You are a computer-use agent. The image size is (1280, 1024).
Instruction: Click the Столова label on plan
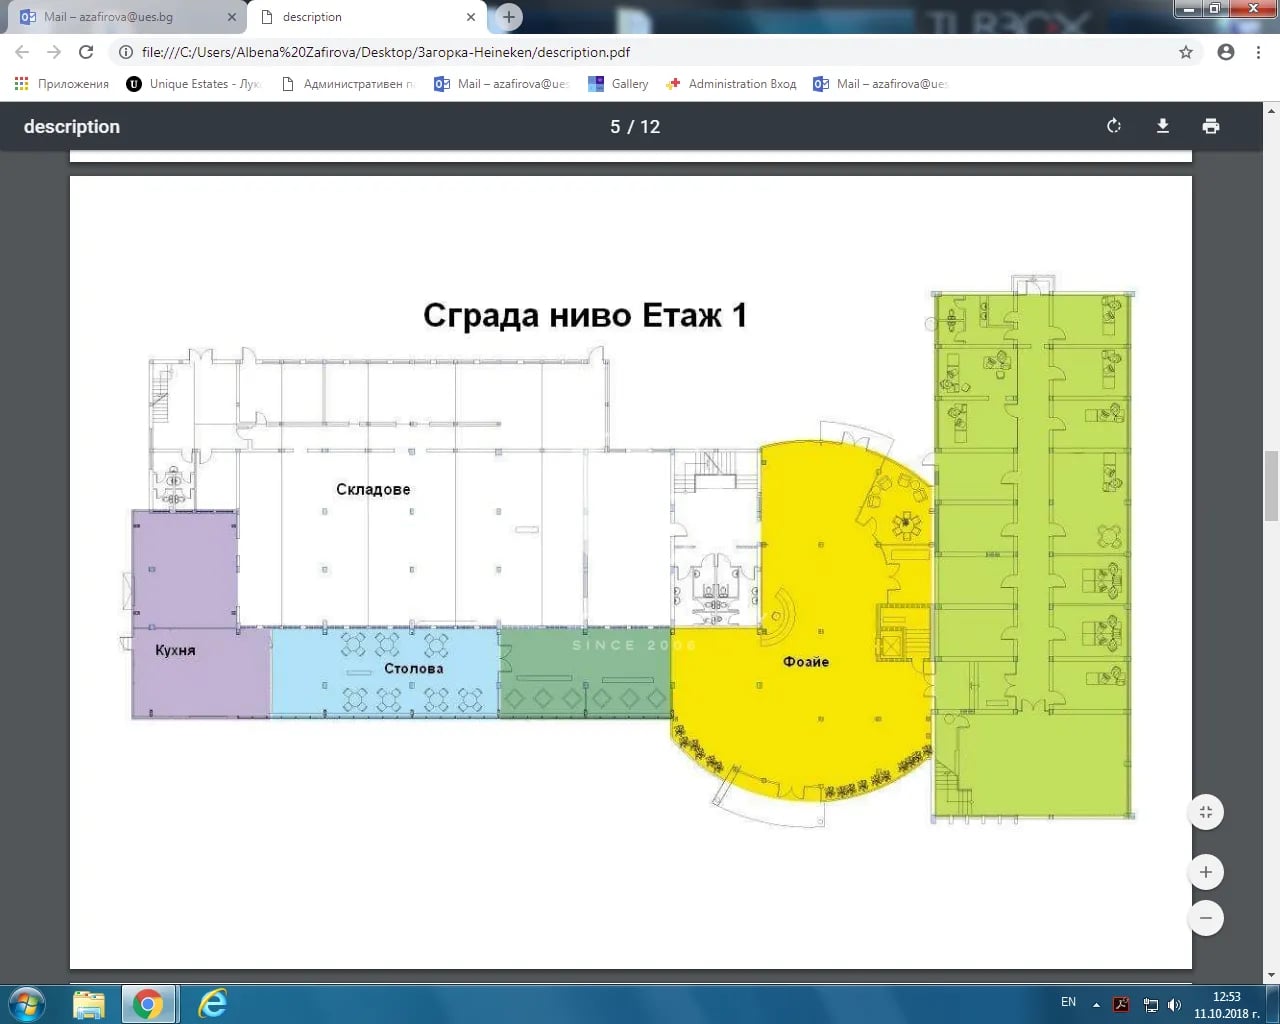click(413, 668)
